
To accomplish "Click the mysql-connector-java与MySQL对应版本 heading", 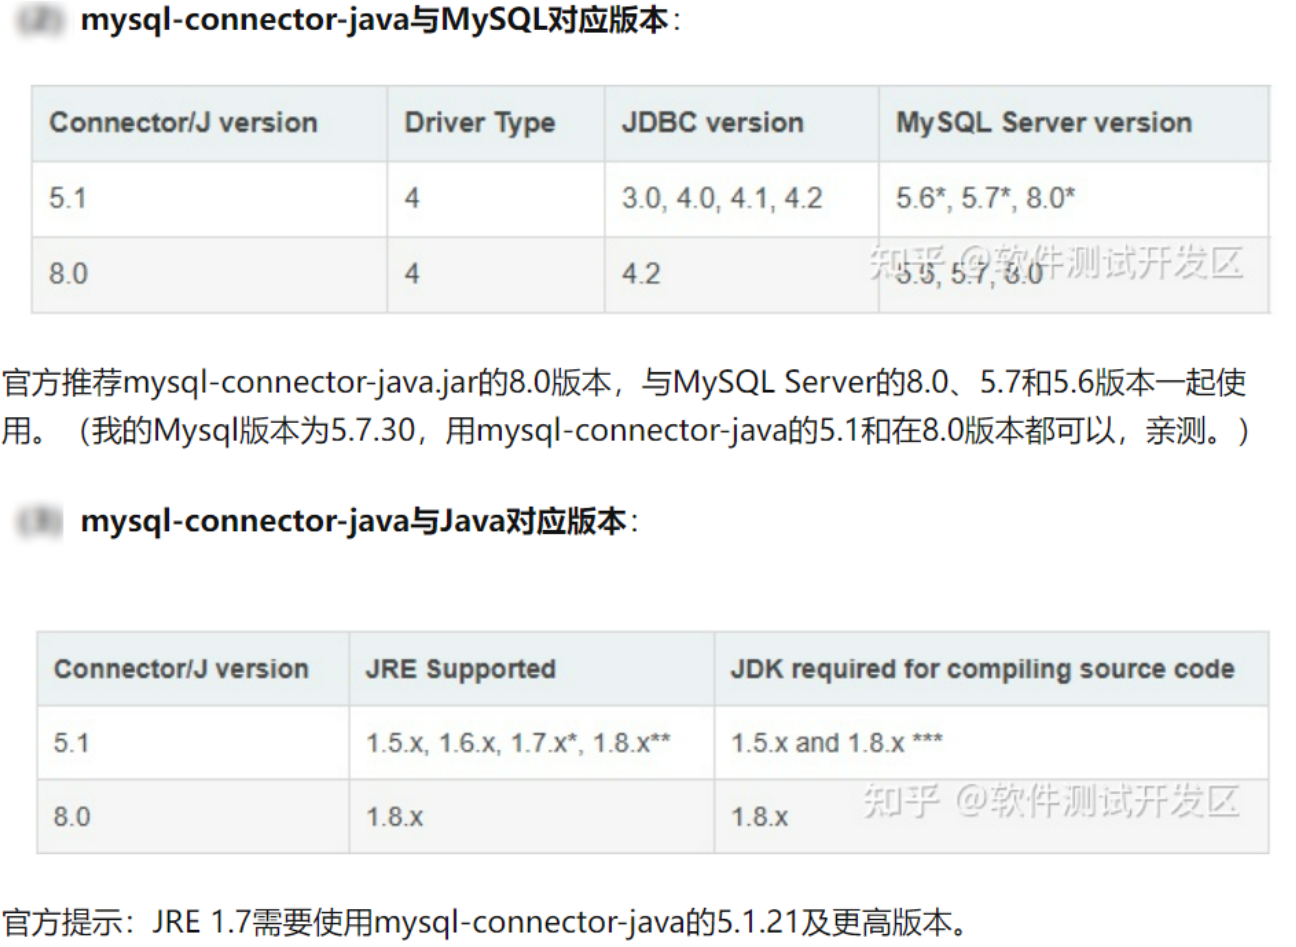I will click(374, 20).
